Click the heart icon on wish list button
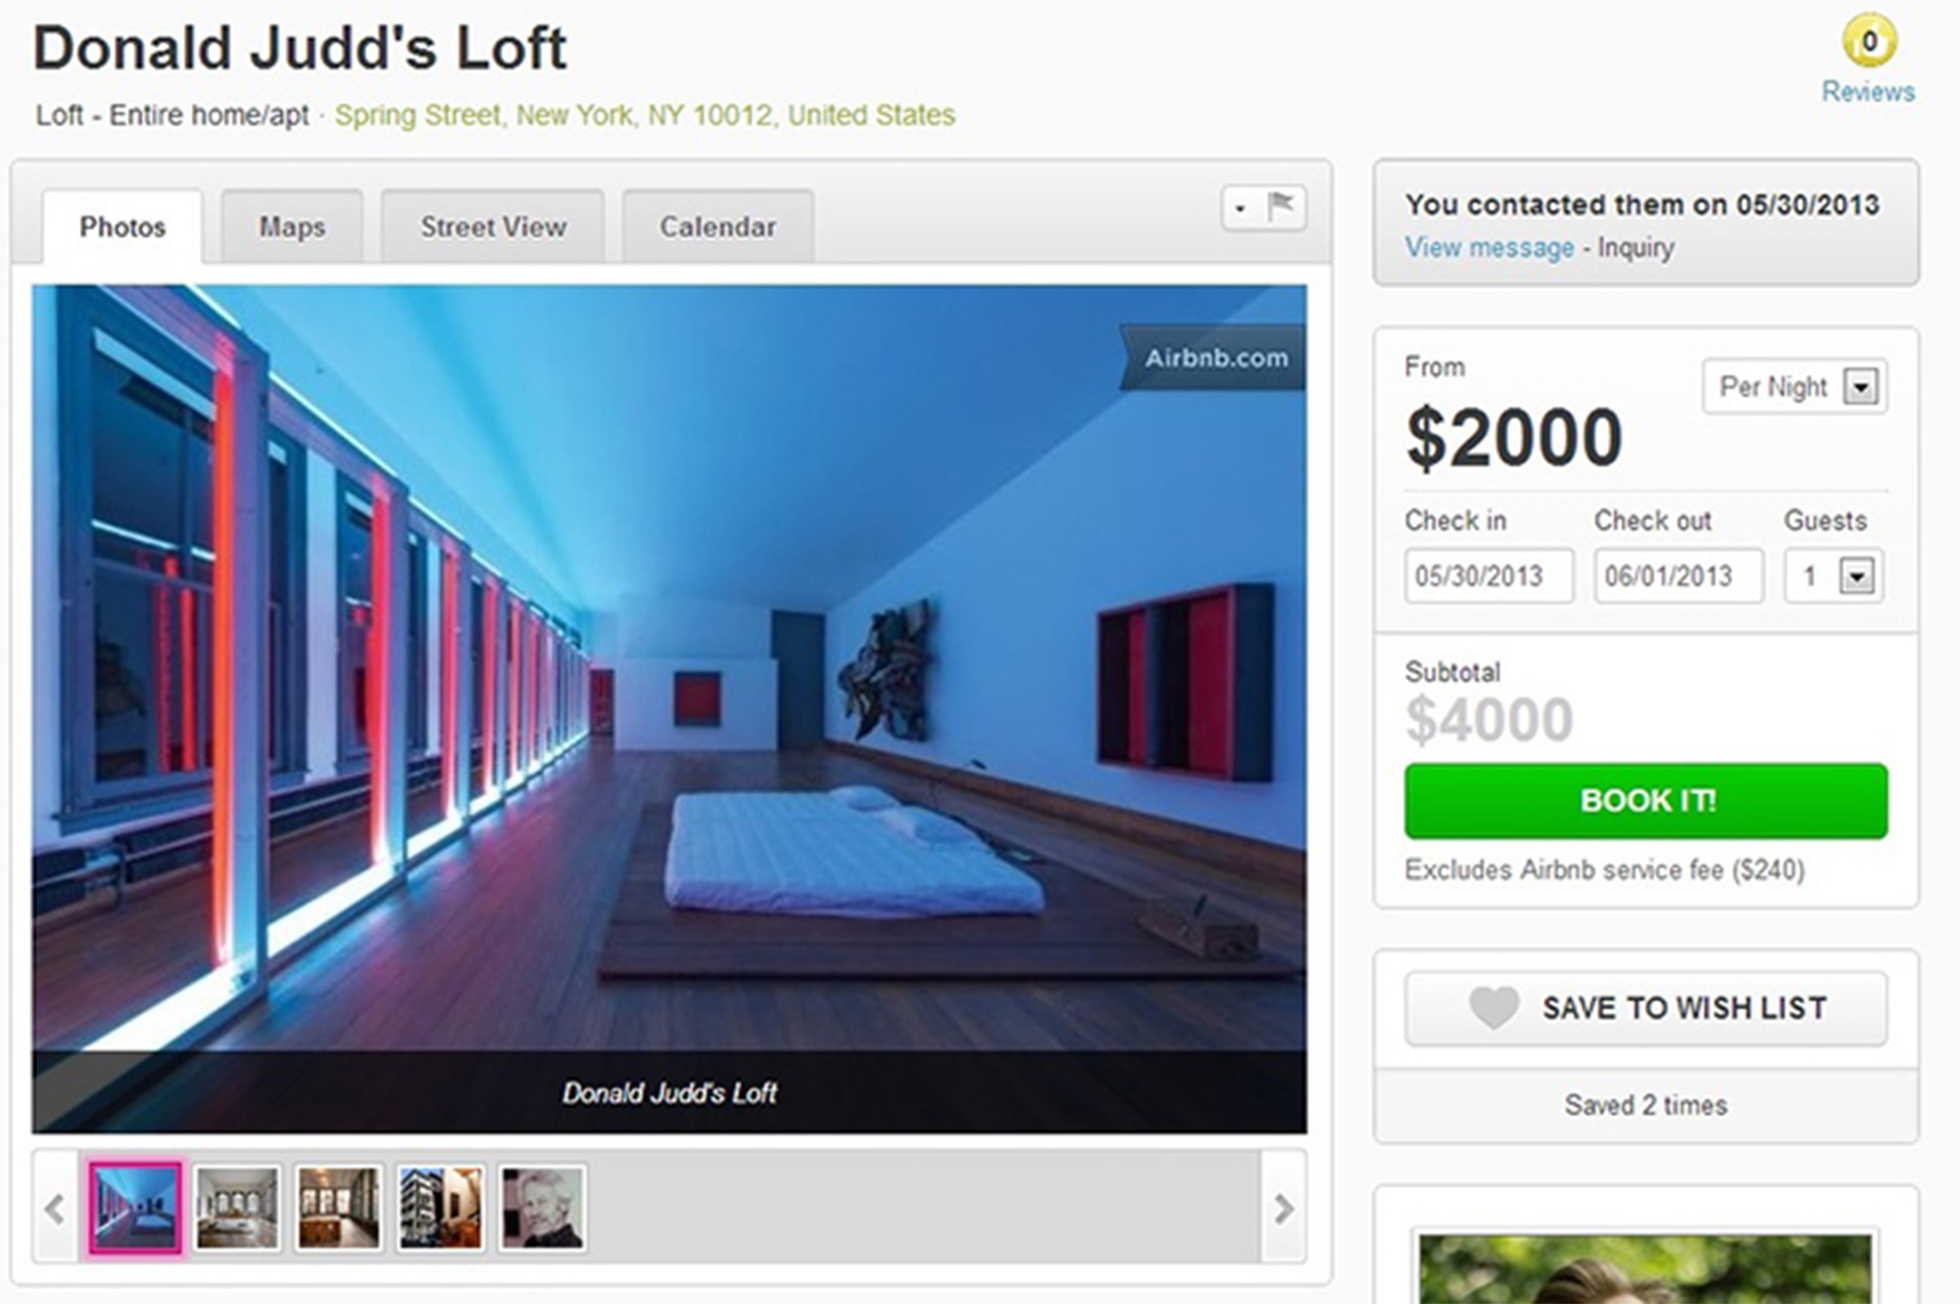The width and height of the screenshot is (1960, 1304). click(1493, 1007)
